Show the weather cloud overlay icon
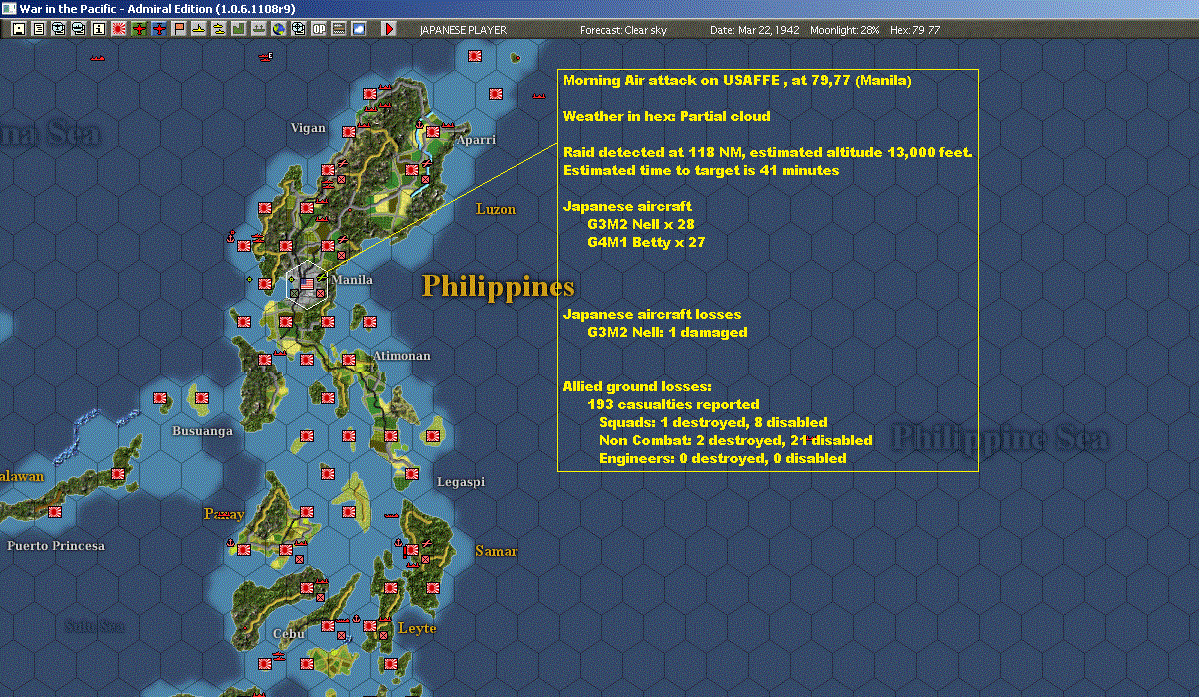Image resolution: width=1199 pixels, height=697 pixels. [x=359, y=29]
